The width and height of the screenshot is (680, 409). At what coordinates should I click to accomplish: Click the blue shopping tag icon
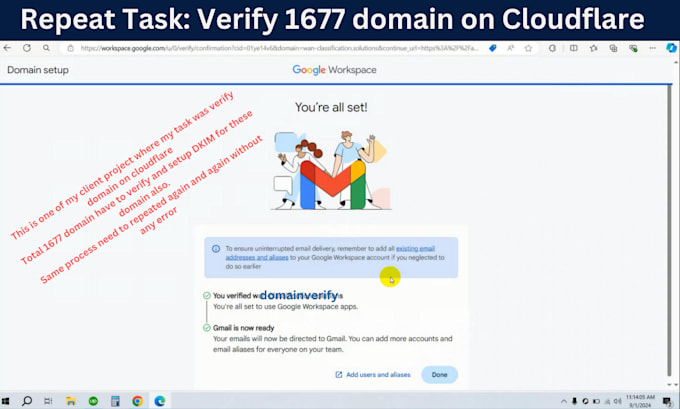pos(493,48)
